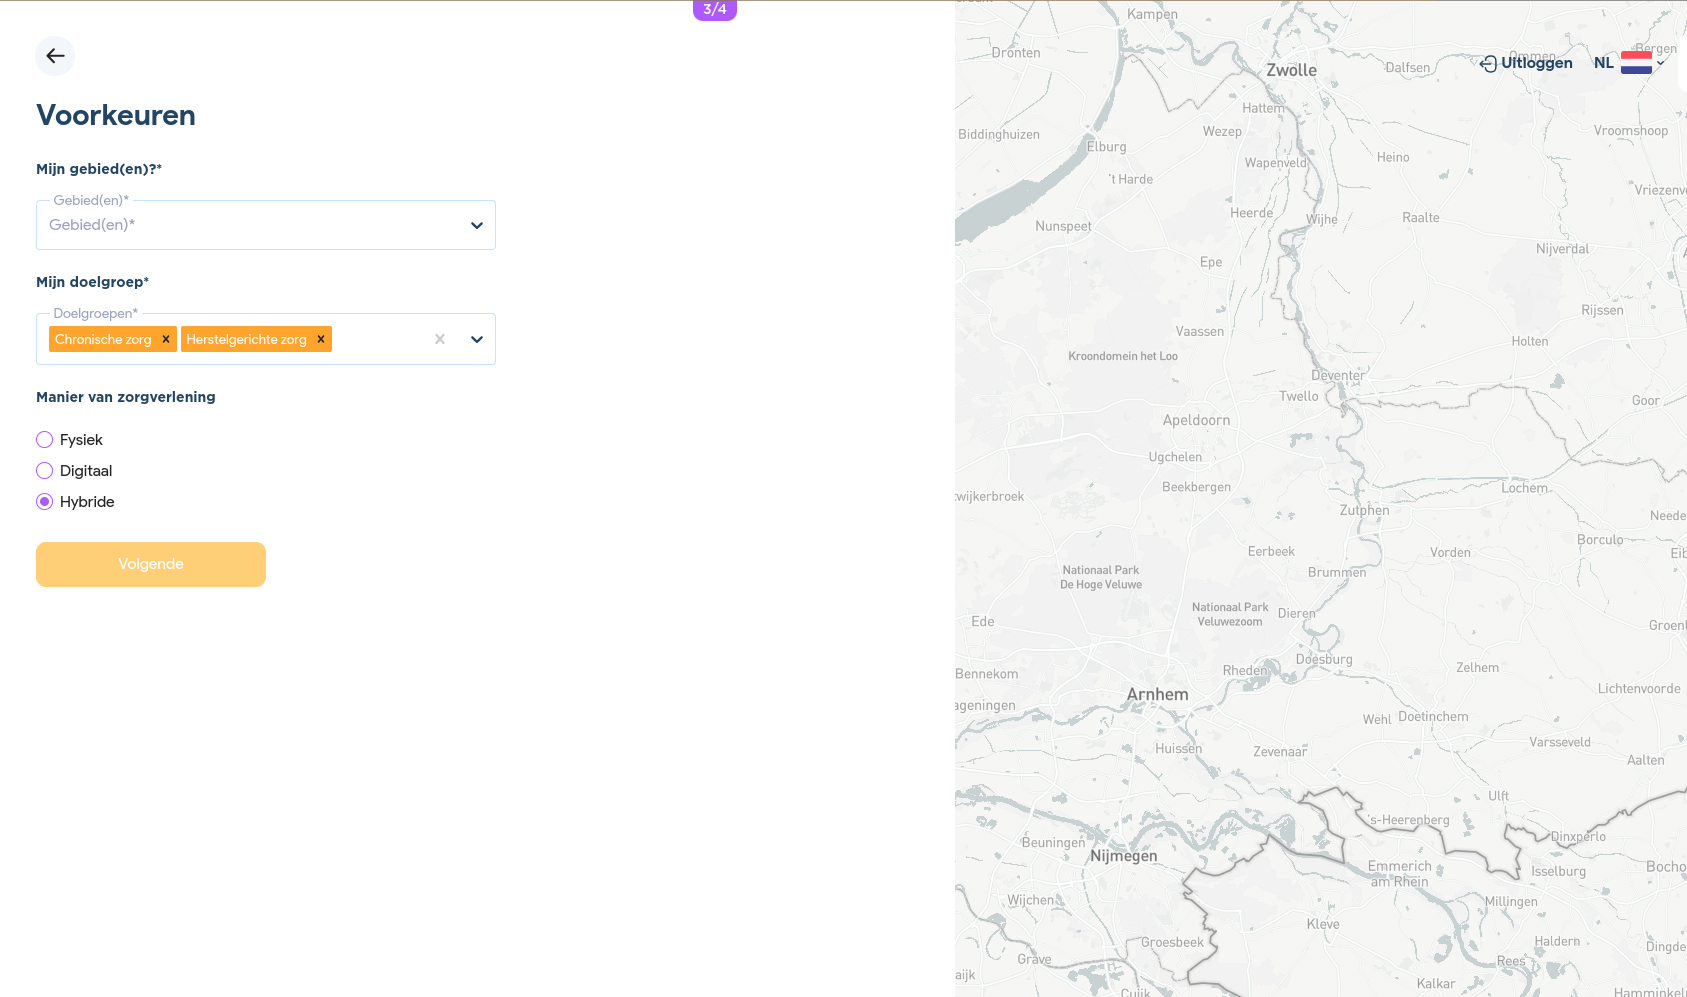
Task: Remove the Chronische zorg tag
Action: (166, 340)
